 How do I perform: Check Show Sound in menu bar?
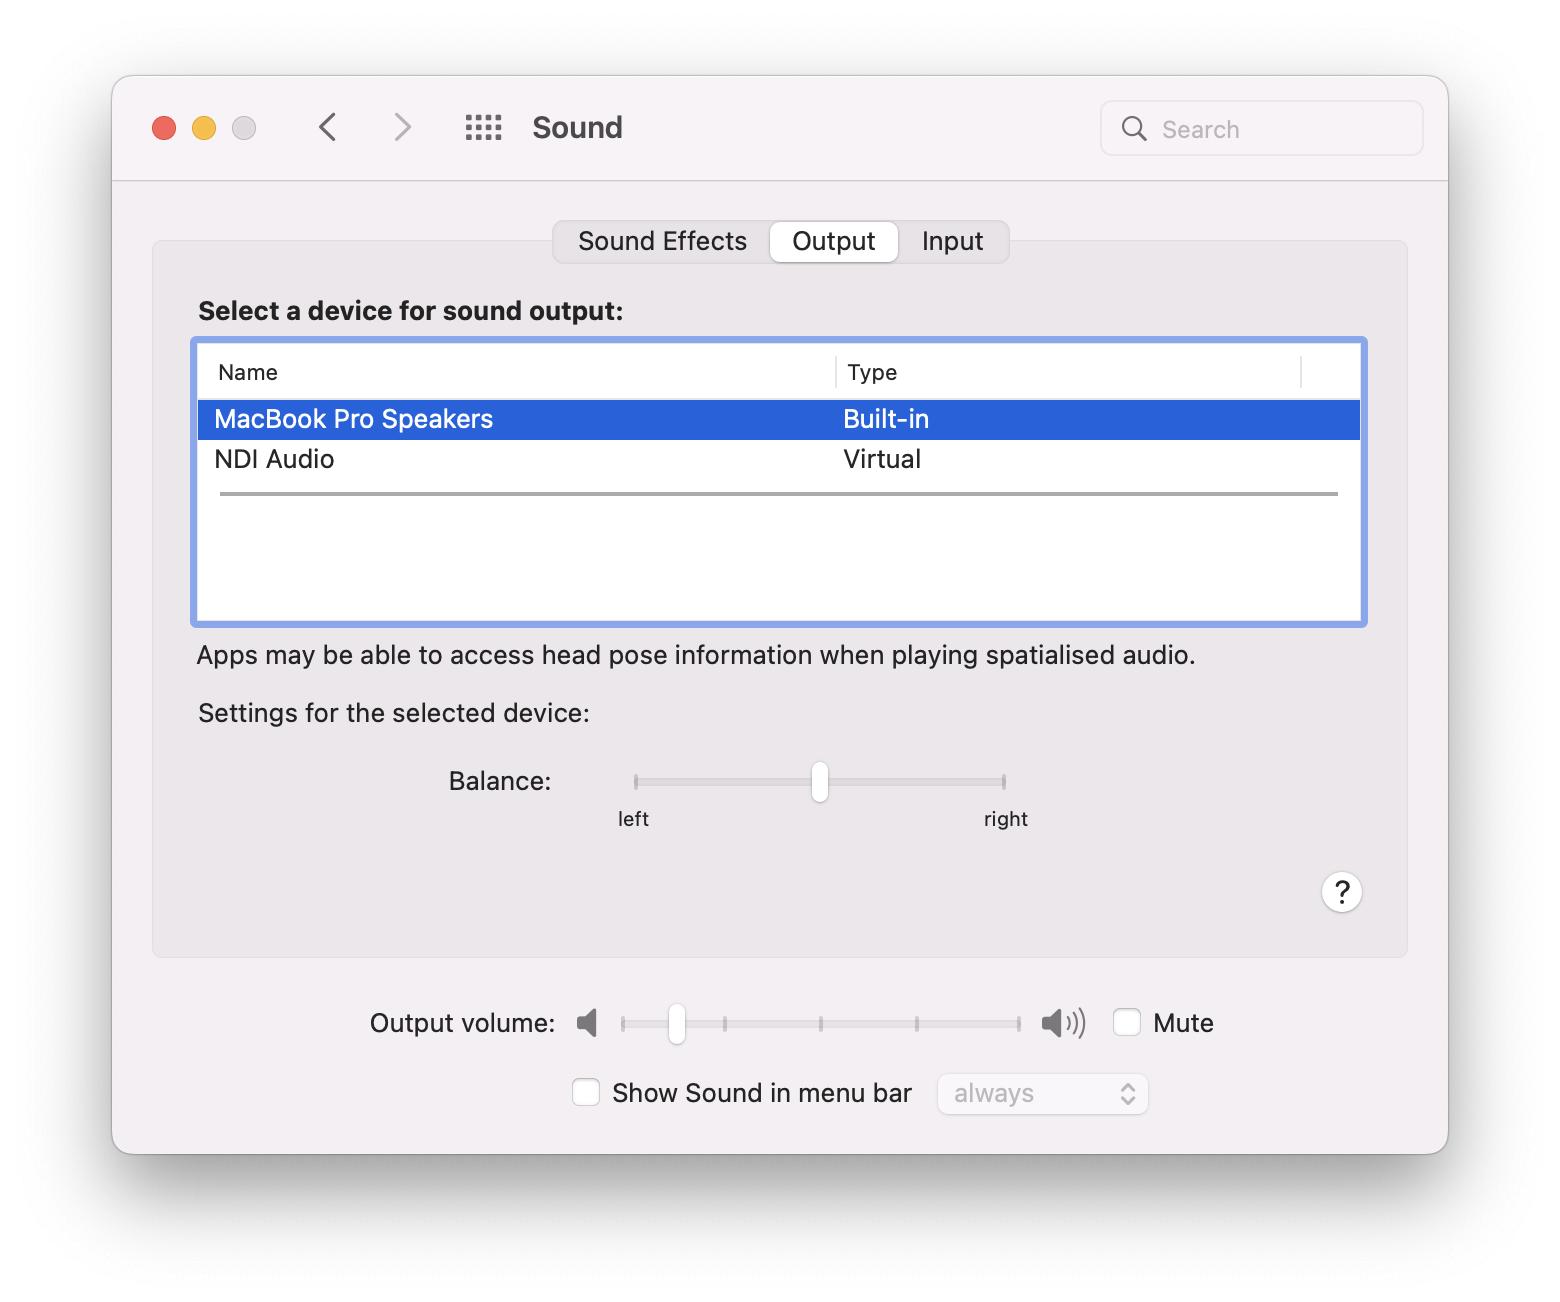tap(586, 1092)
